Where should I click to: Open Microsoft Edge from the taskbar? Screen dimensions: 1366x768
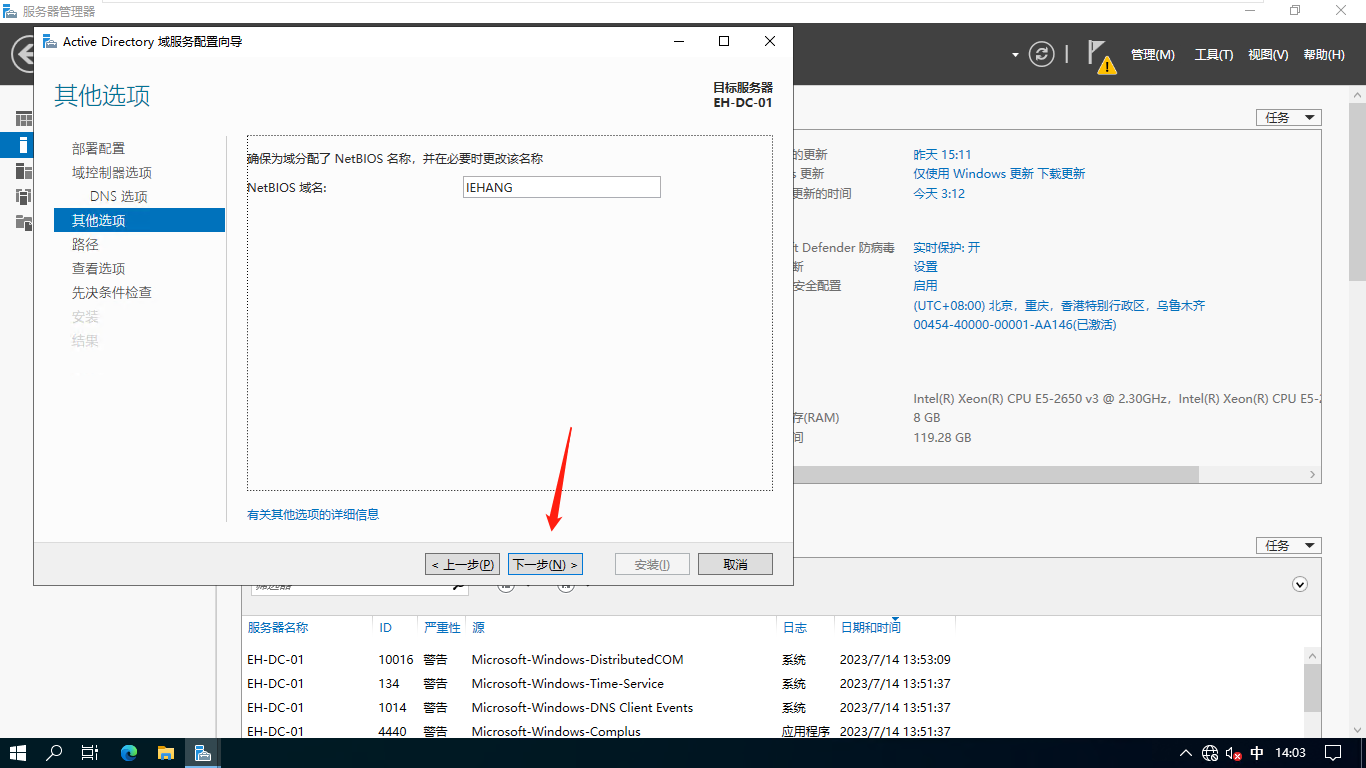(x=129, y=753)
